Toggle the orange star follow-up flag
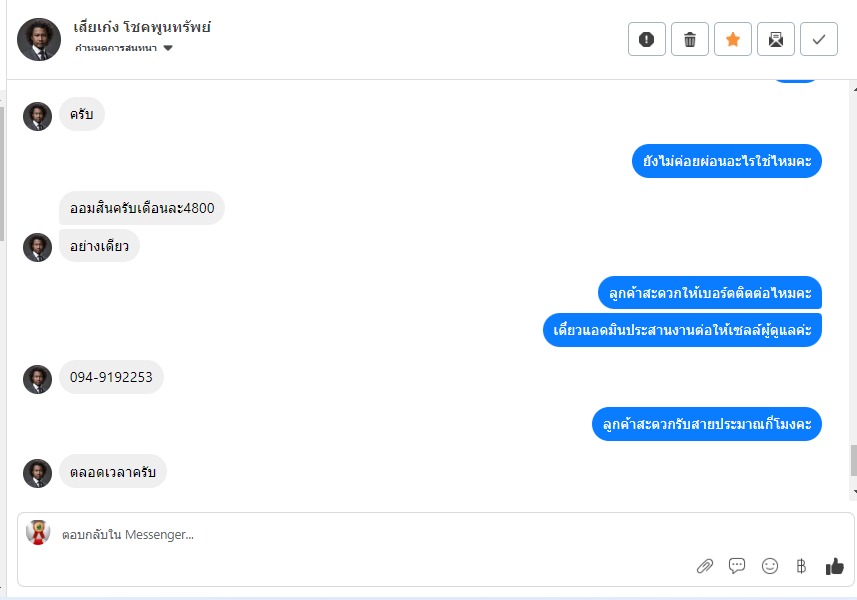The width and height of the screenshot is (857, 600). pyautogui.click(x=733, y=39)
